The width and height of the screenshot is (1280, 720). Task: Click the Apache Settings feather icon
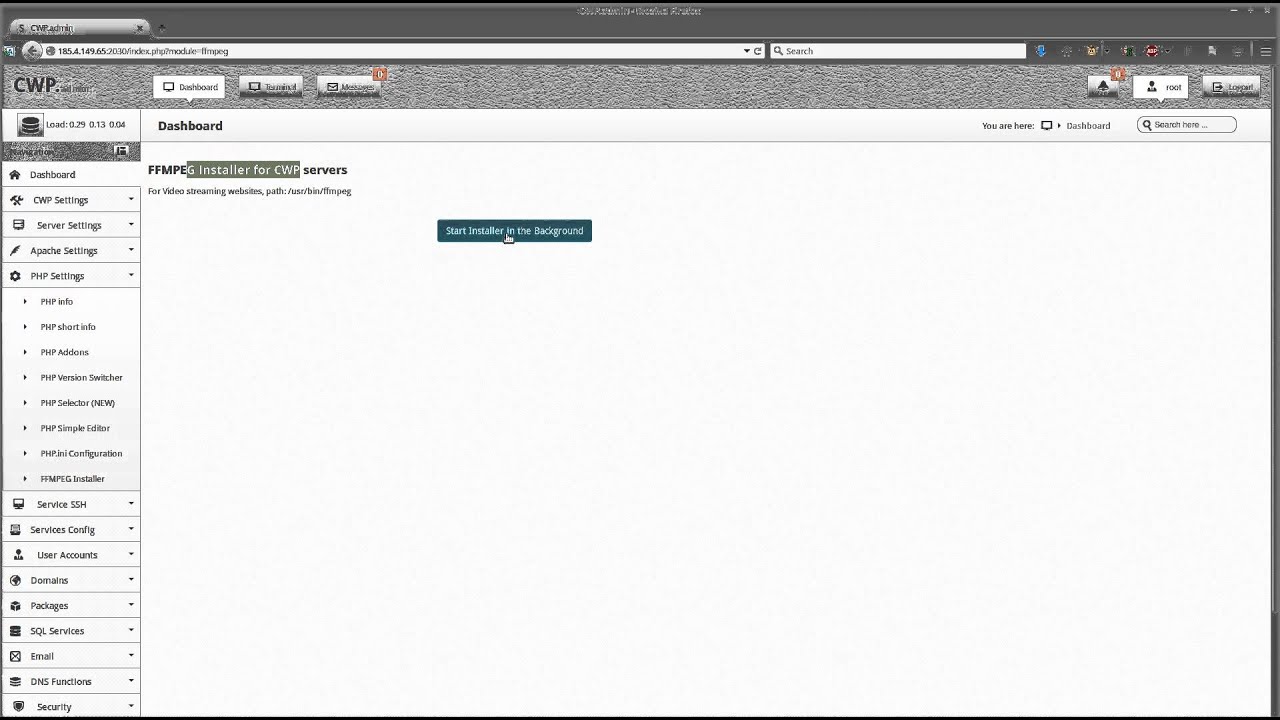pos(16,251)
